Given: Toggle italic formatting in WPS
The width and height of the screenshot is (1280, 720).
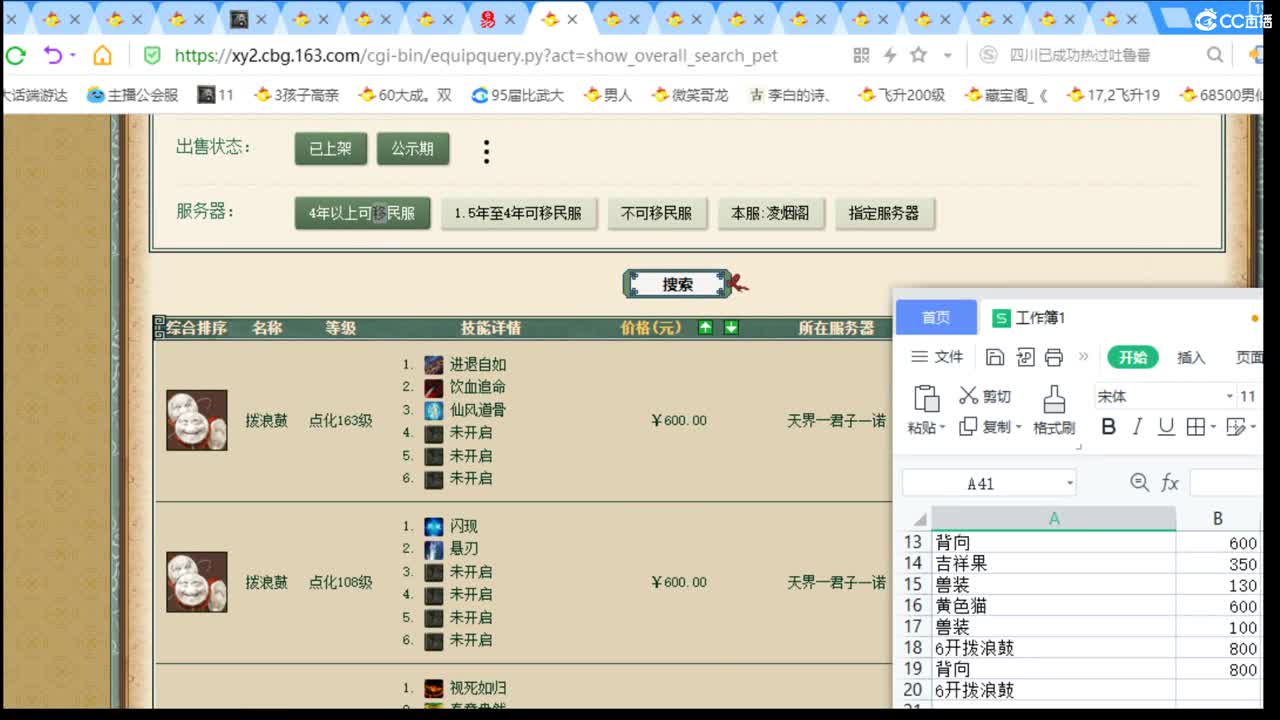Looking at the screenshot, I should click(x=1137, y=427).
